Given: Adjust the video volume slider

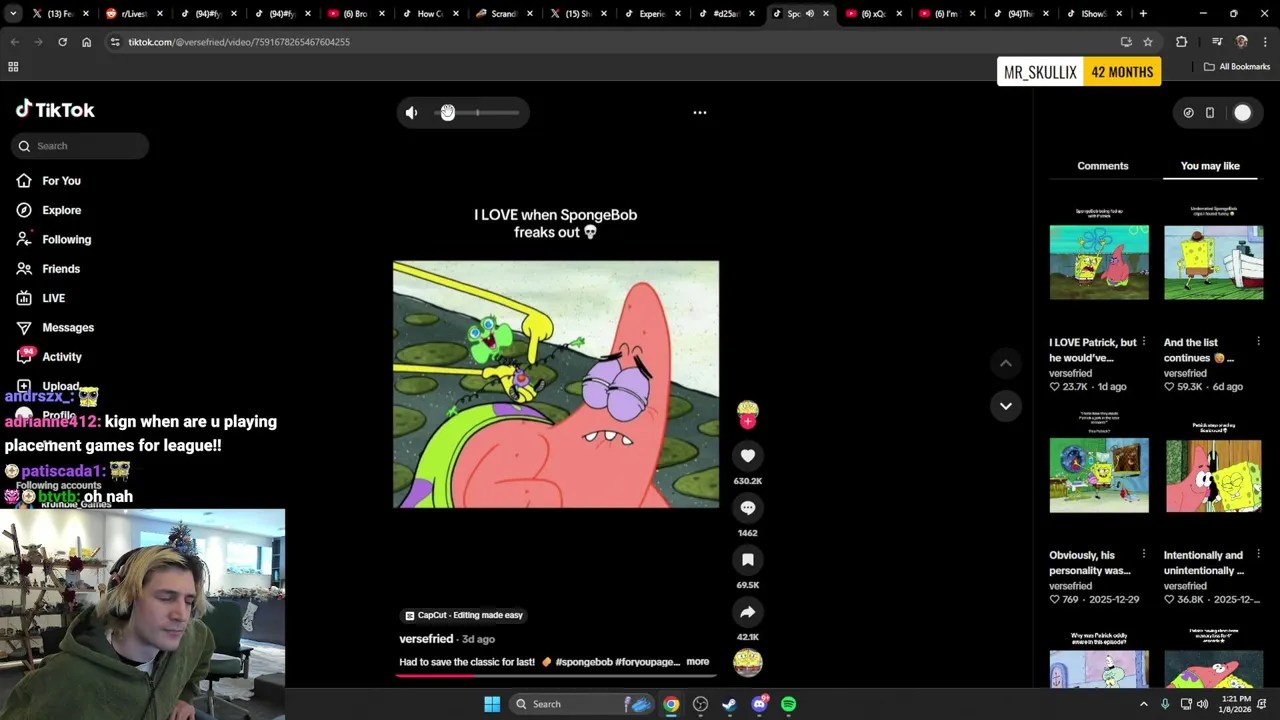Looking at the screenshot, I should pos(478,113).
